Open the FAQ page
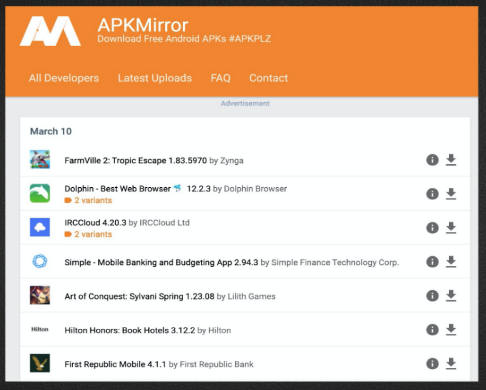This screenshot has height=390, width=486. pyautogui.click(x=221, y=78)
